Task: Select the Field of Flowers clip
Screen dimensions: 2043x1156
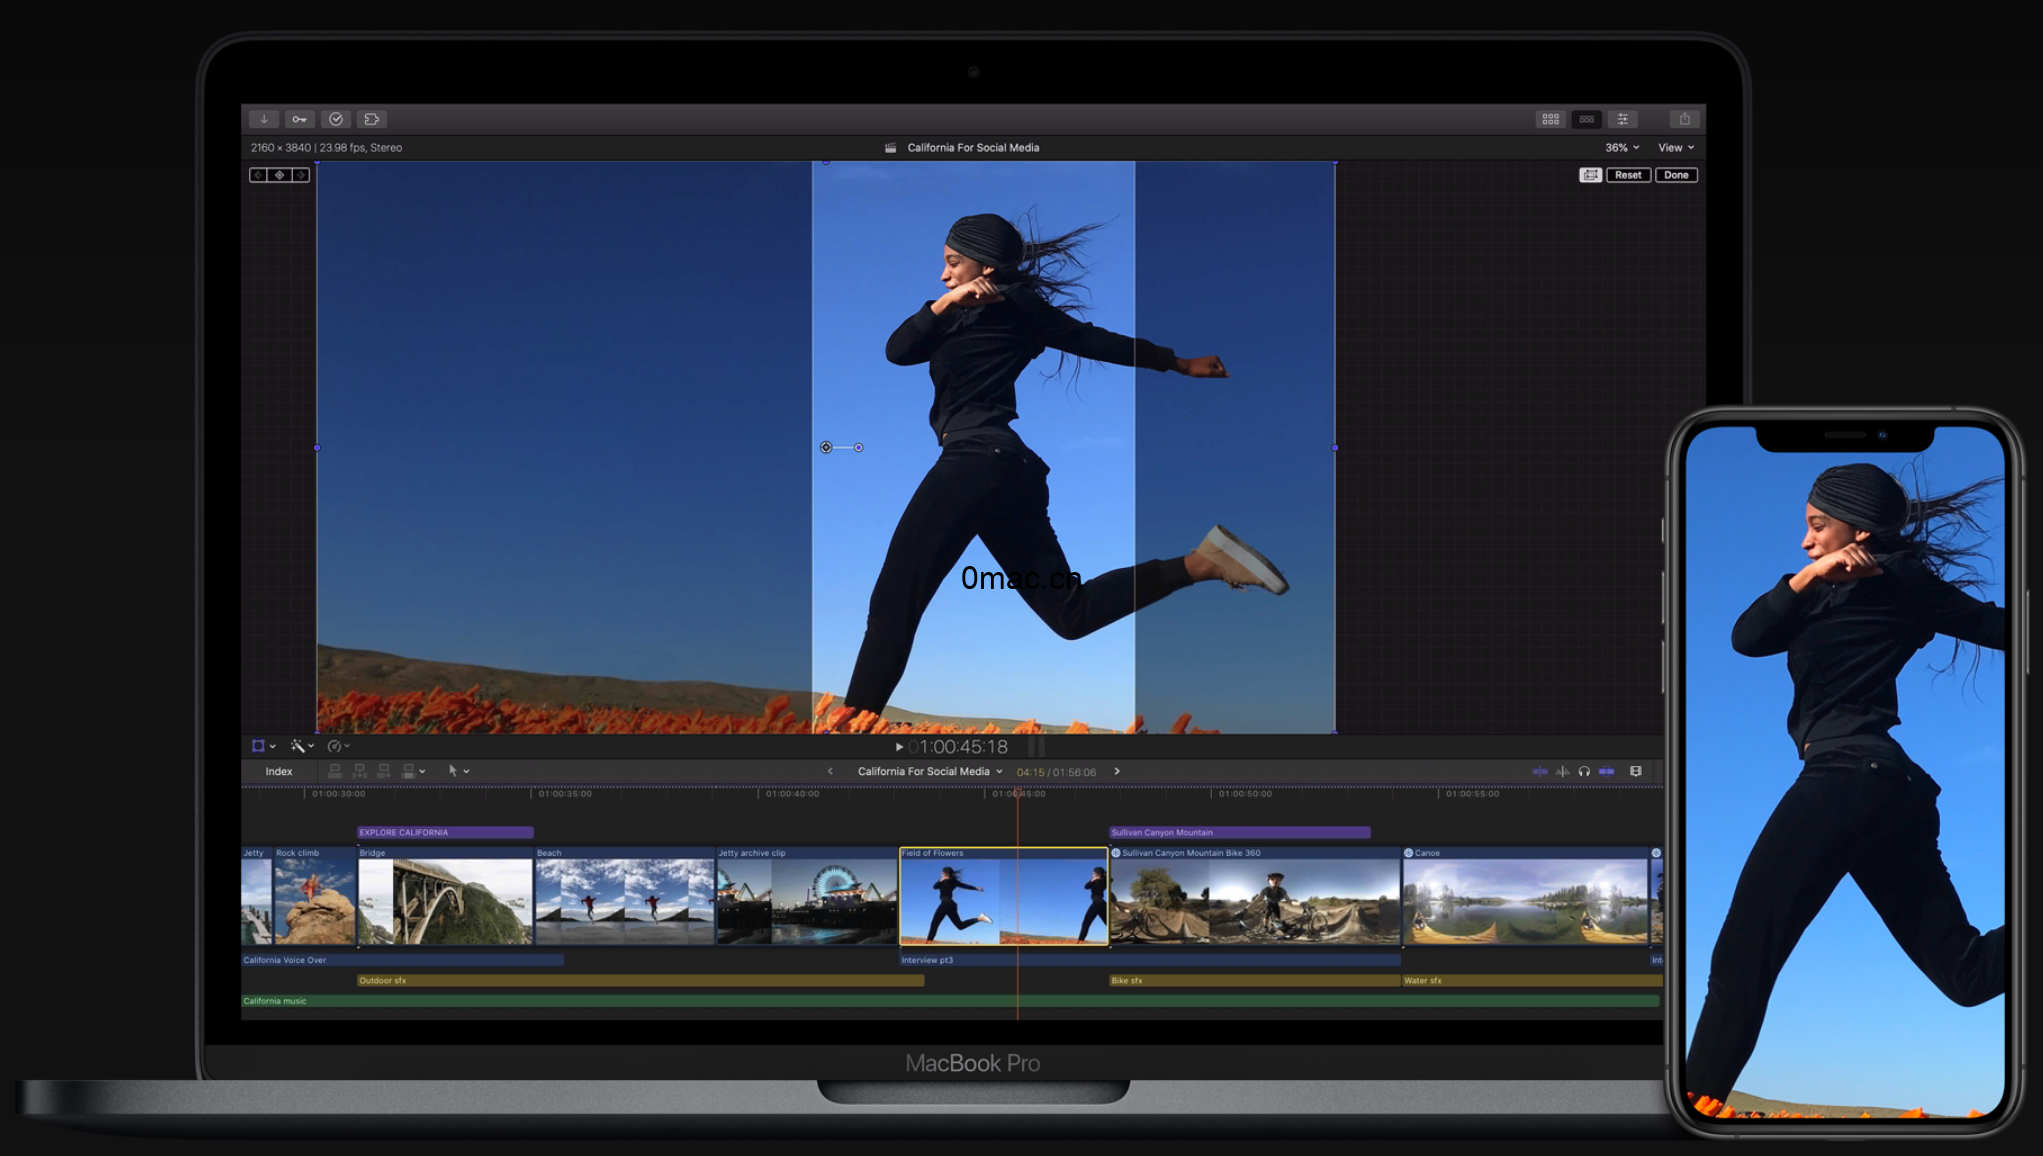Action: (1003, 896)
